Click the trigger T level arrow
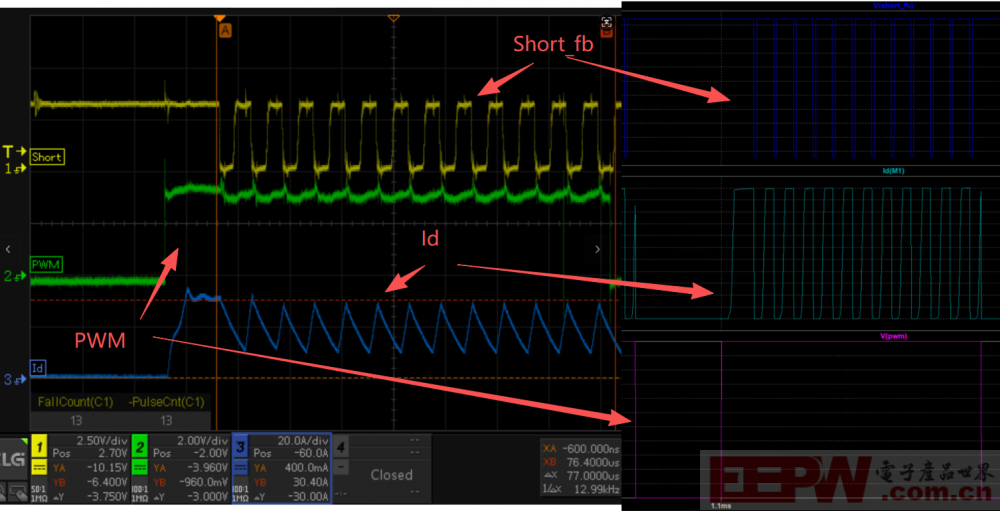 10,152
